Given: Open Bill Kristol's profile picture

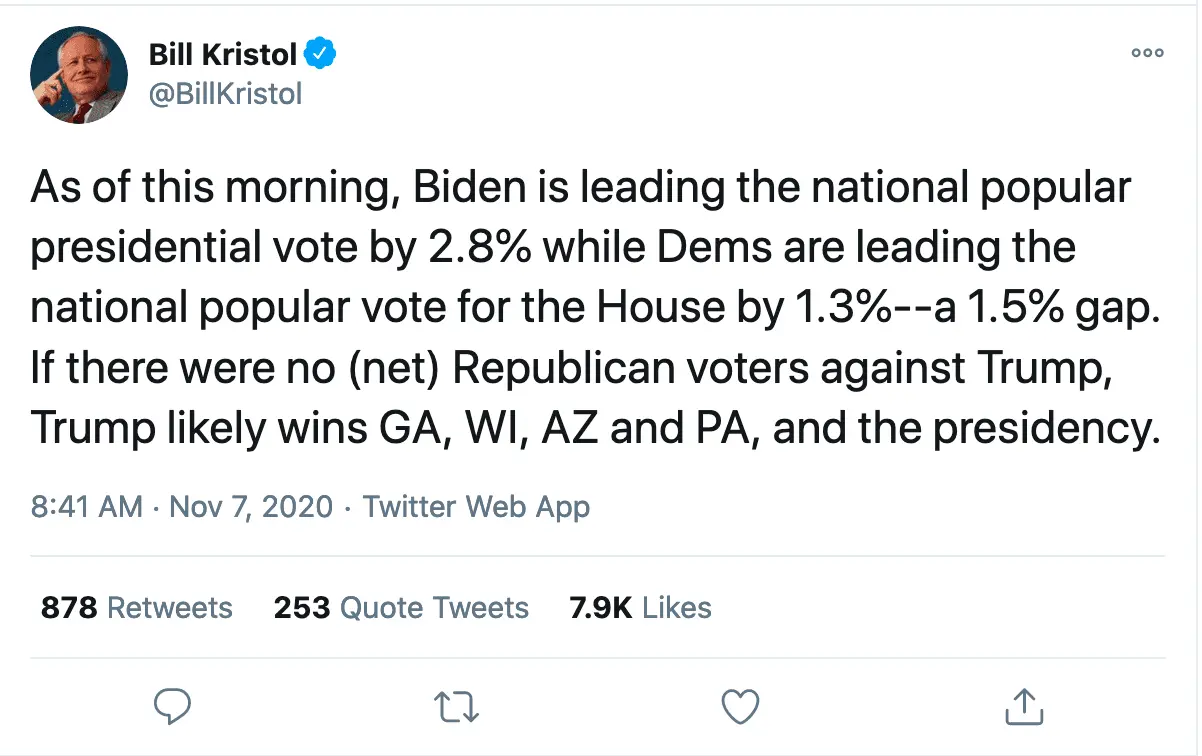Looking at the screenshot, I should 79,75.
